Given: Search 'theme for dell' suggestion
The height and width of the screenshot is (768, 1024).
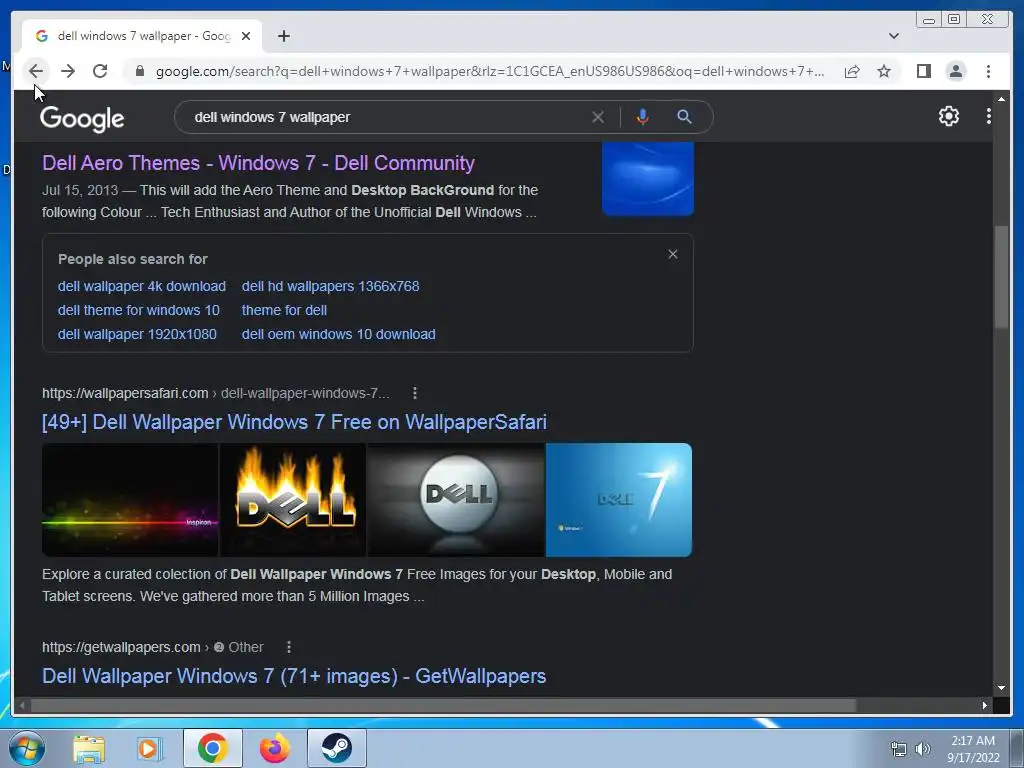Looking at the screenshot, I should (x=284, y=310).
